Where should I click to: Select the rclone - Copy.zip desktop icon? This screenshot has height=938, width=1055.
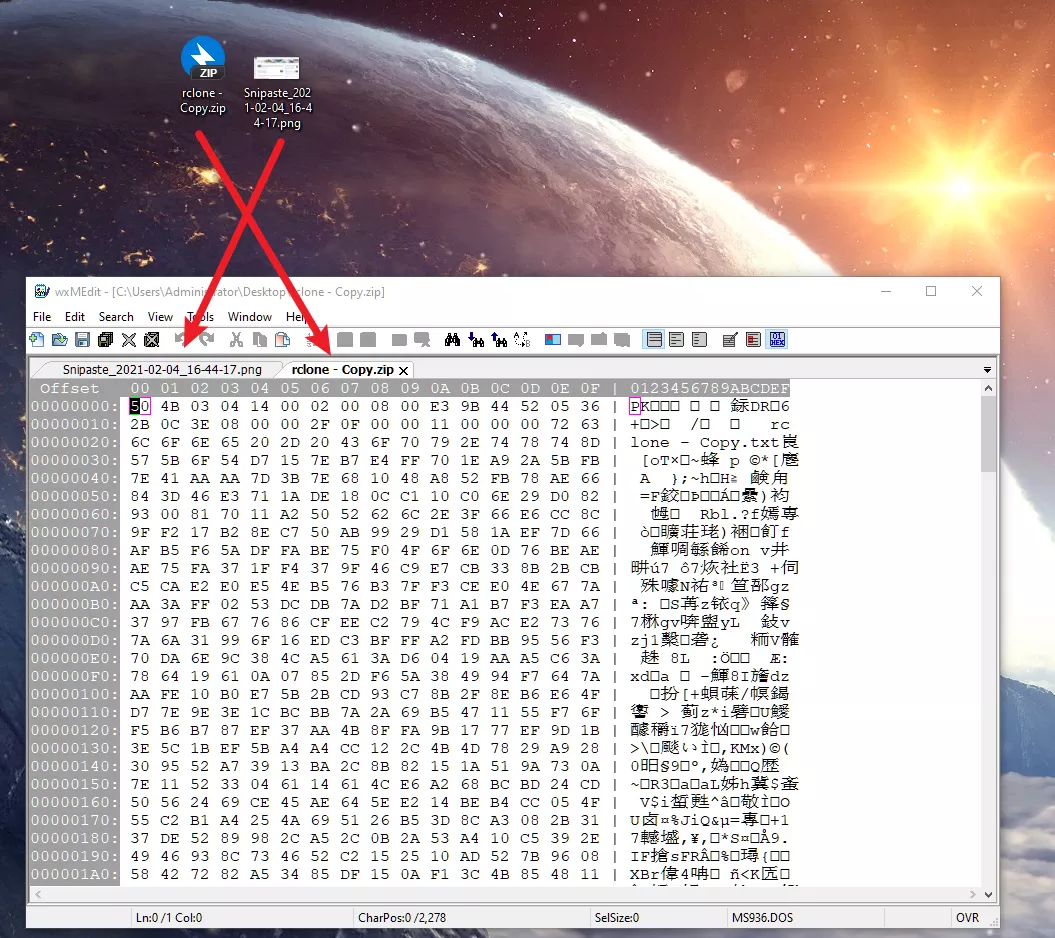(x=203, y=75)
